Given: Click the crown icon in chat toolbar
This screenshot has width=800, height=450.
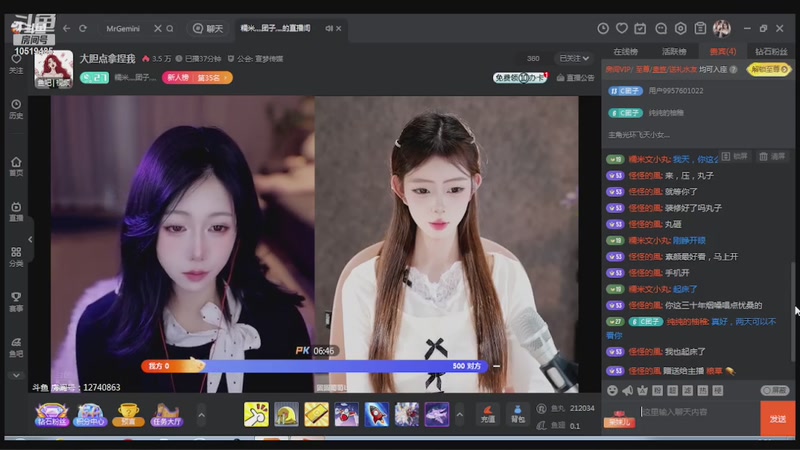Looking at the screenshot, I should (x=642, y=390).
